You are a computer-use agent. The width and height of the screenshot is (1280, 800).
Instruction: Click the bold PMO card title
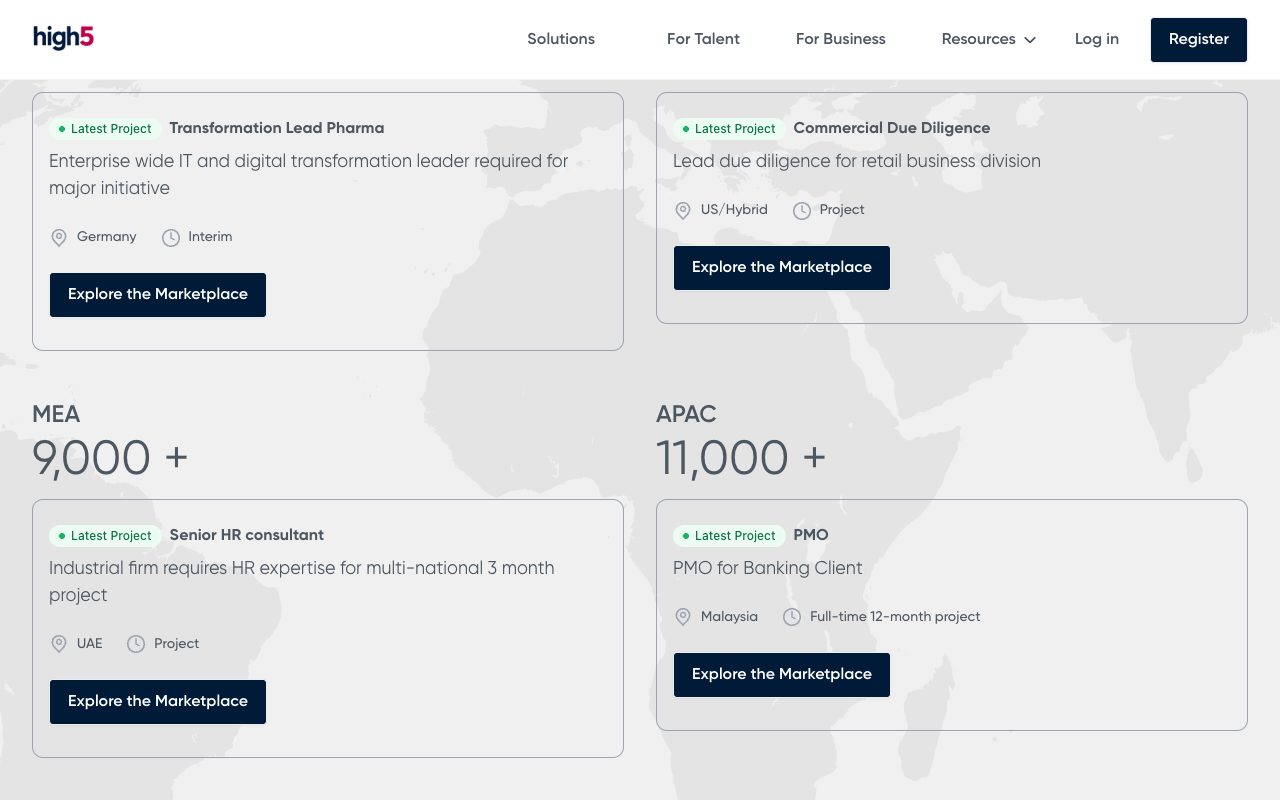[x=811, y=535]
